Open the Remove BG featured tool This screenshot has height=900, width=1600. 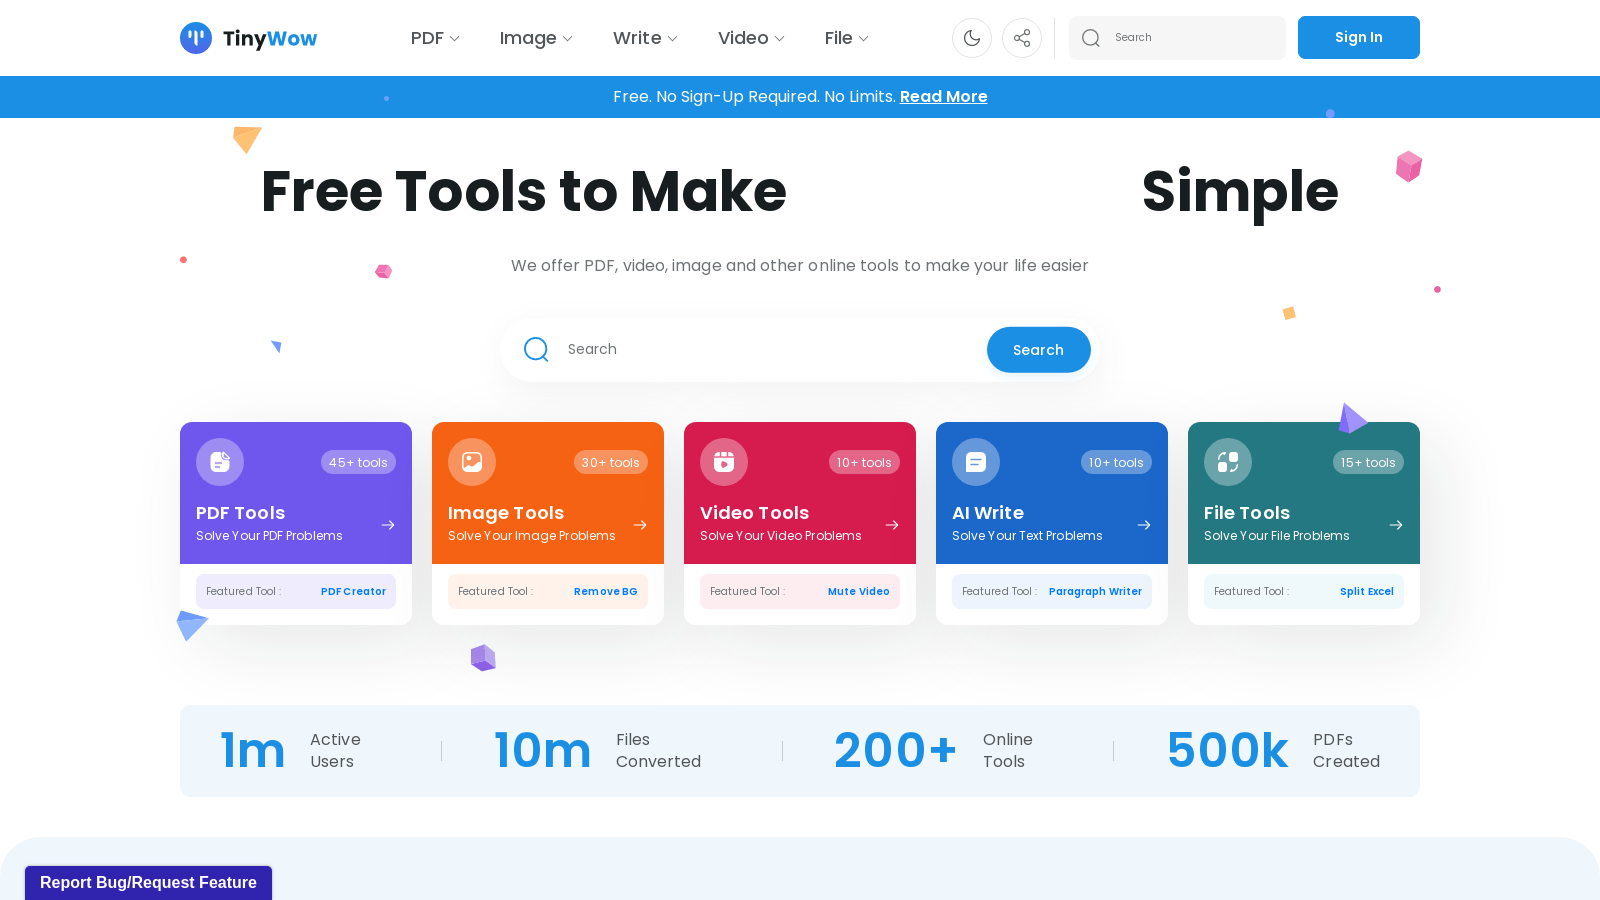click(605, 592)
